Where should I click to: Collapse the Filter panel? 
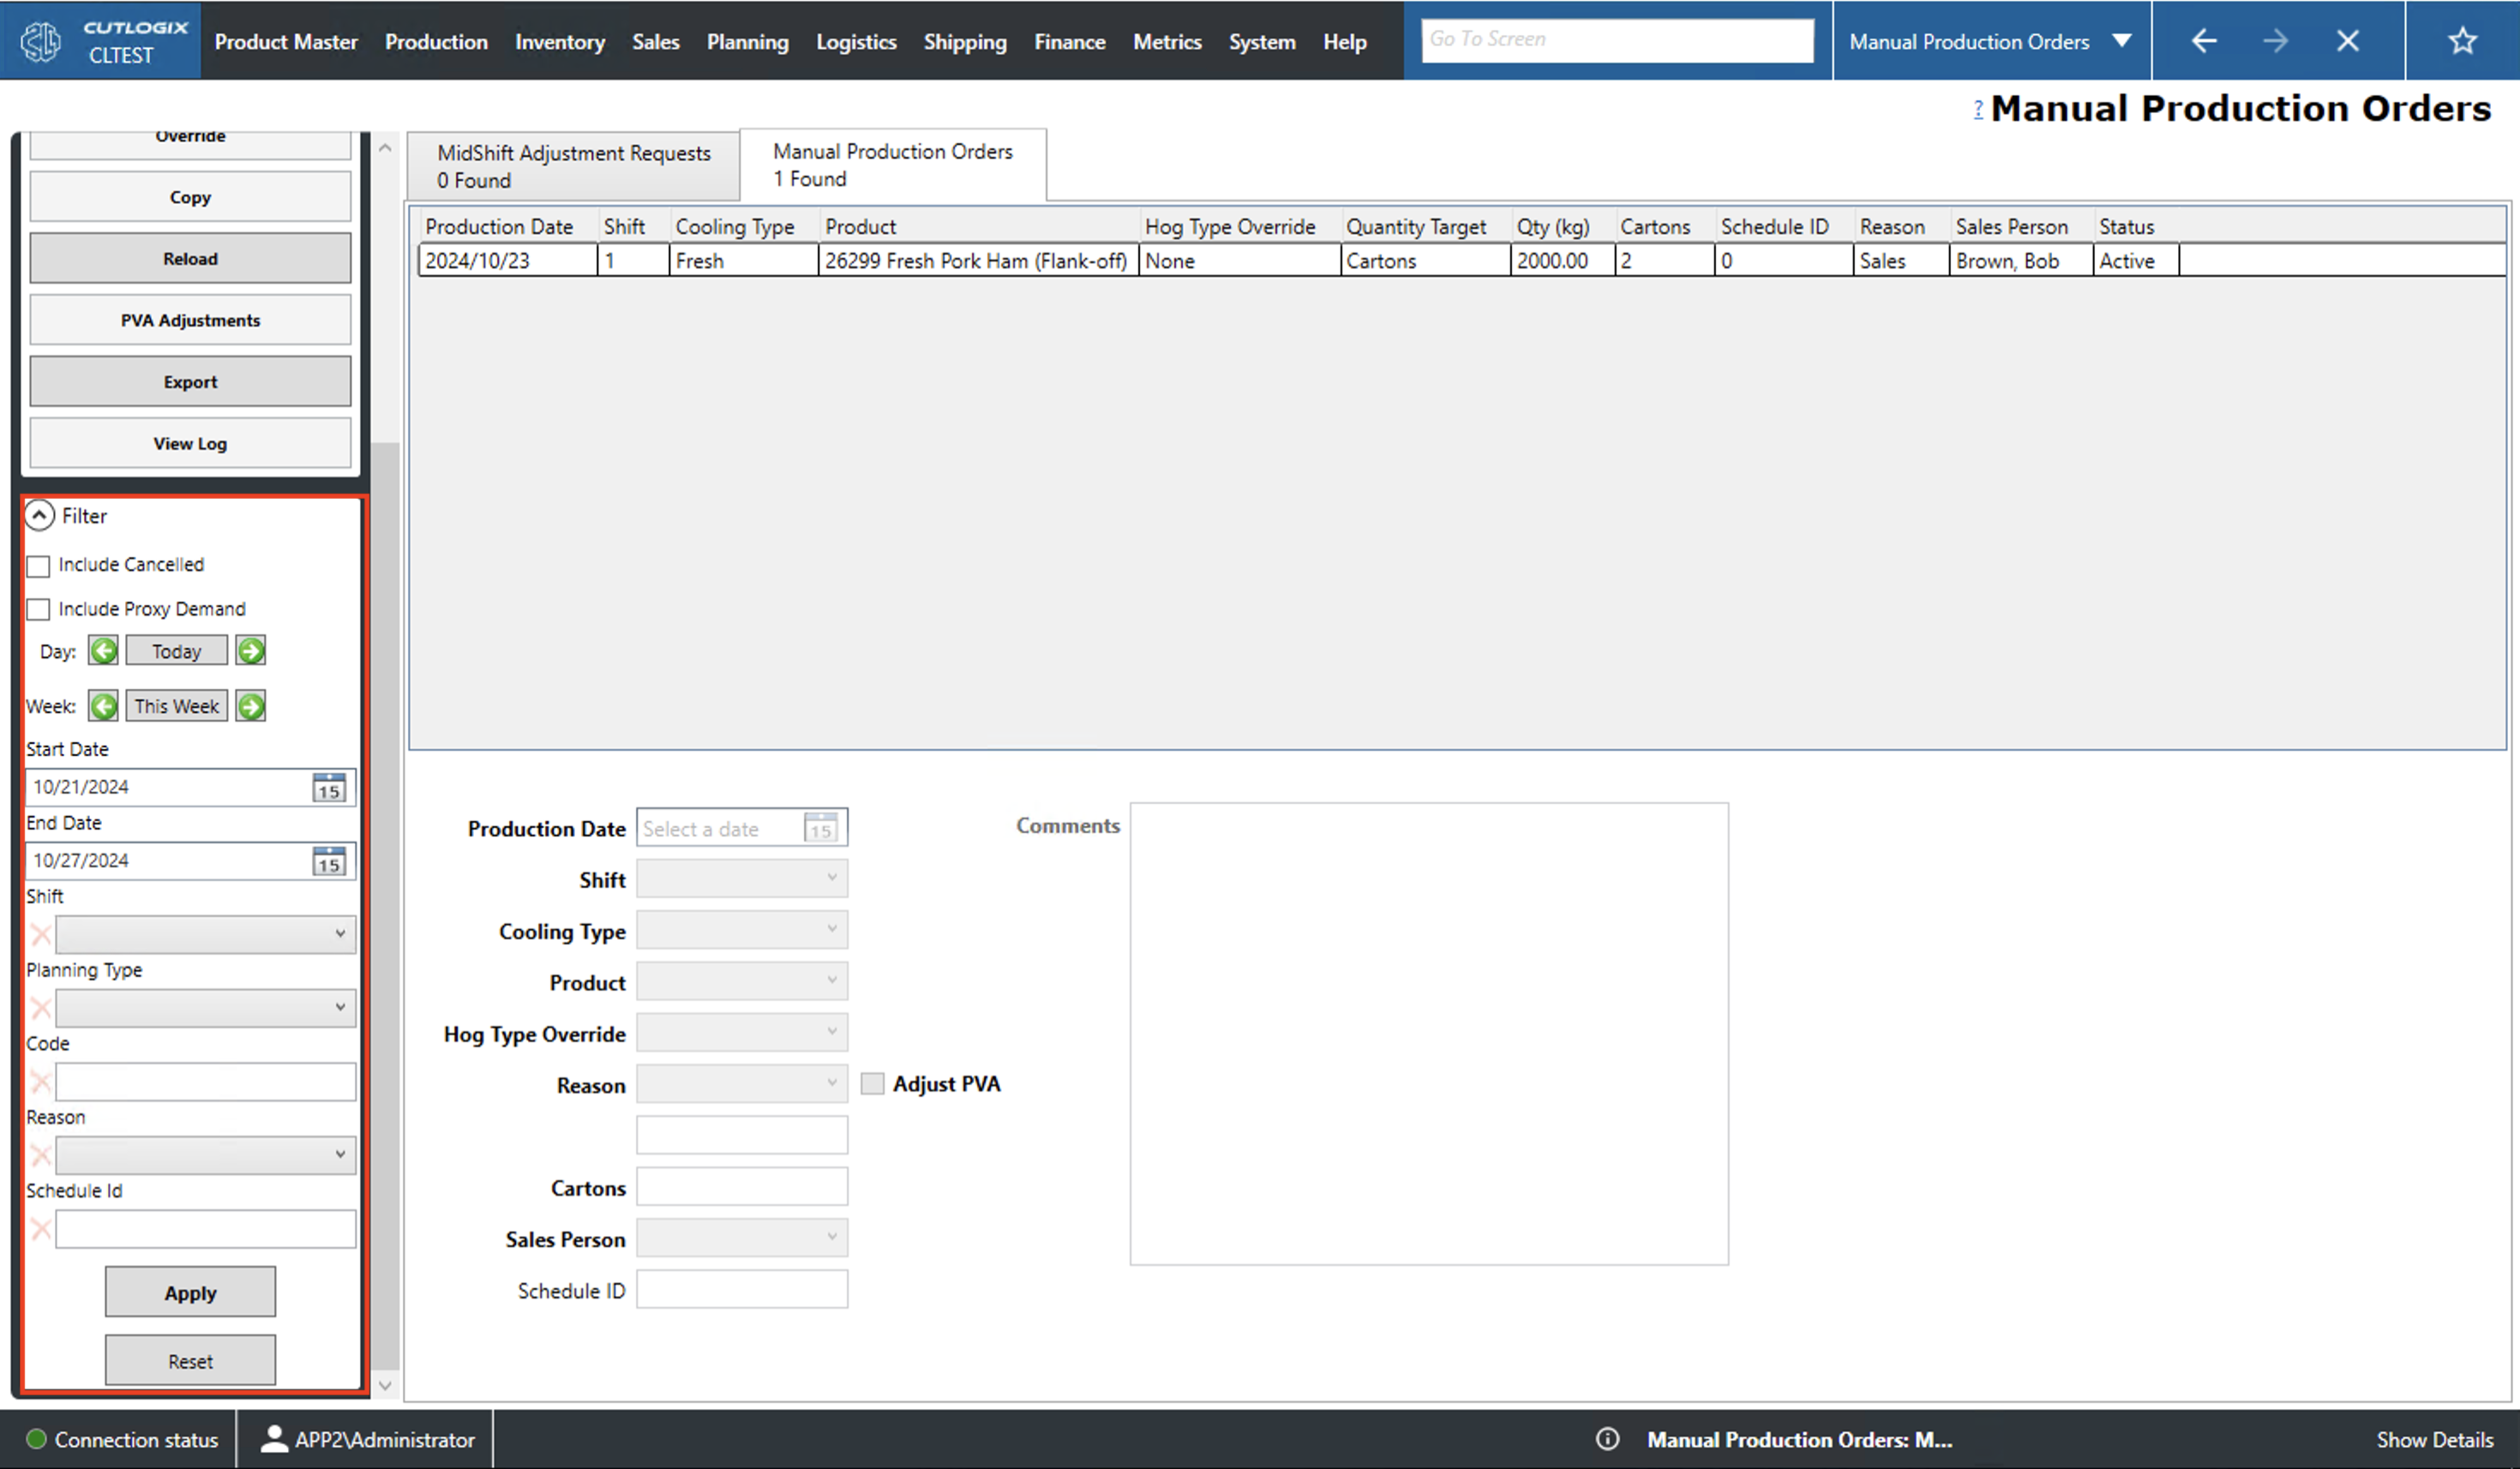click(x=39, y=515)
